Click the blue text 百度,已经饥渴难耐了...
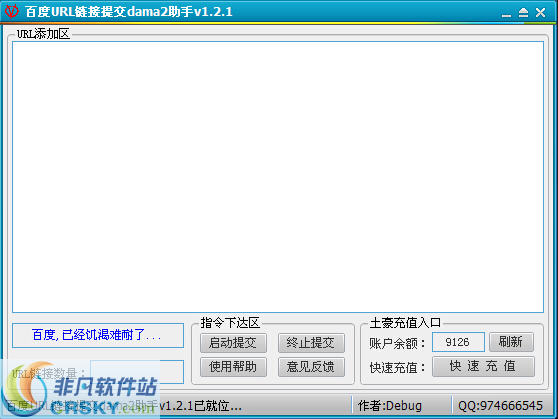 (96, 335)
